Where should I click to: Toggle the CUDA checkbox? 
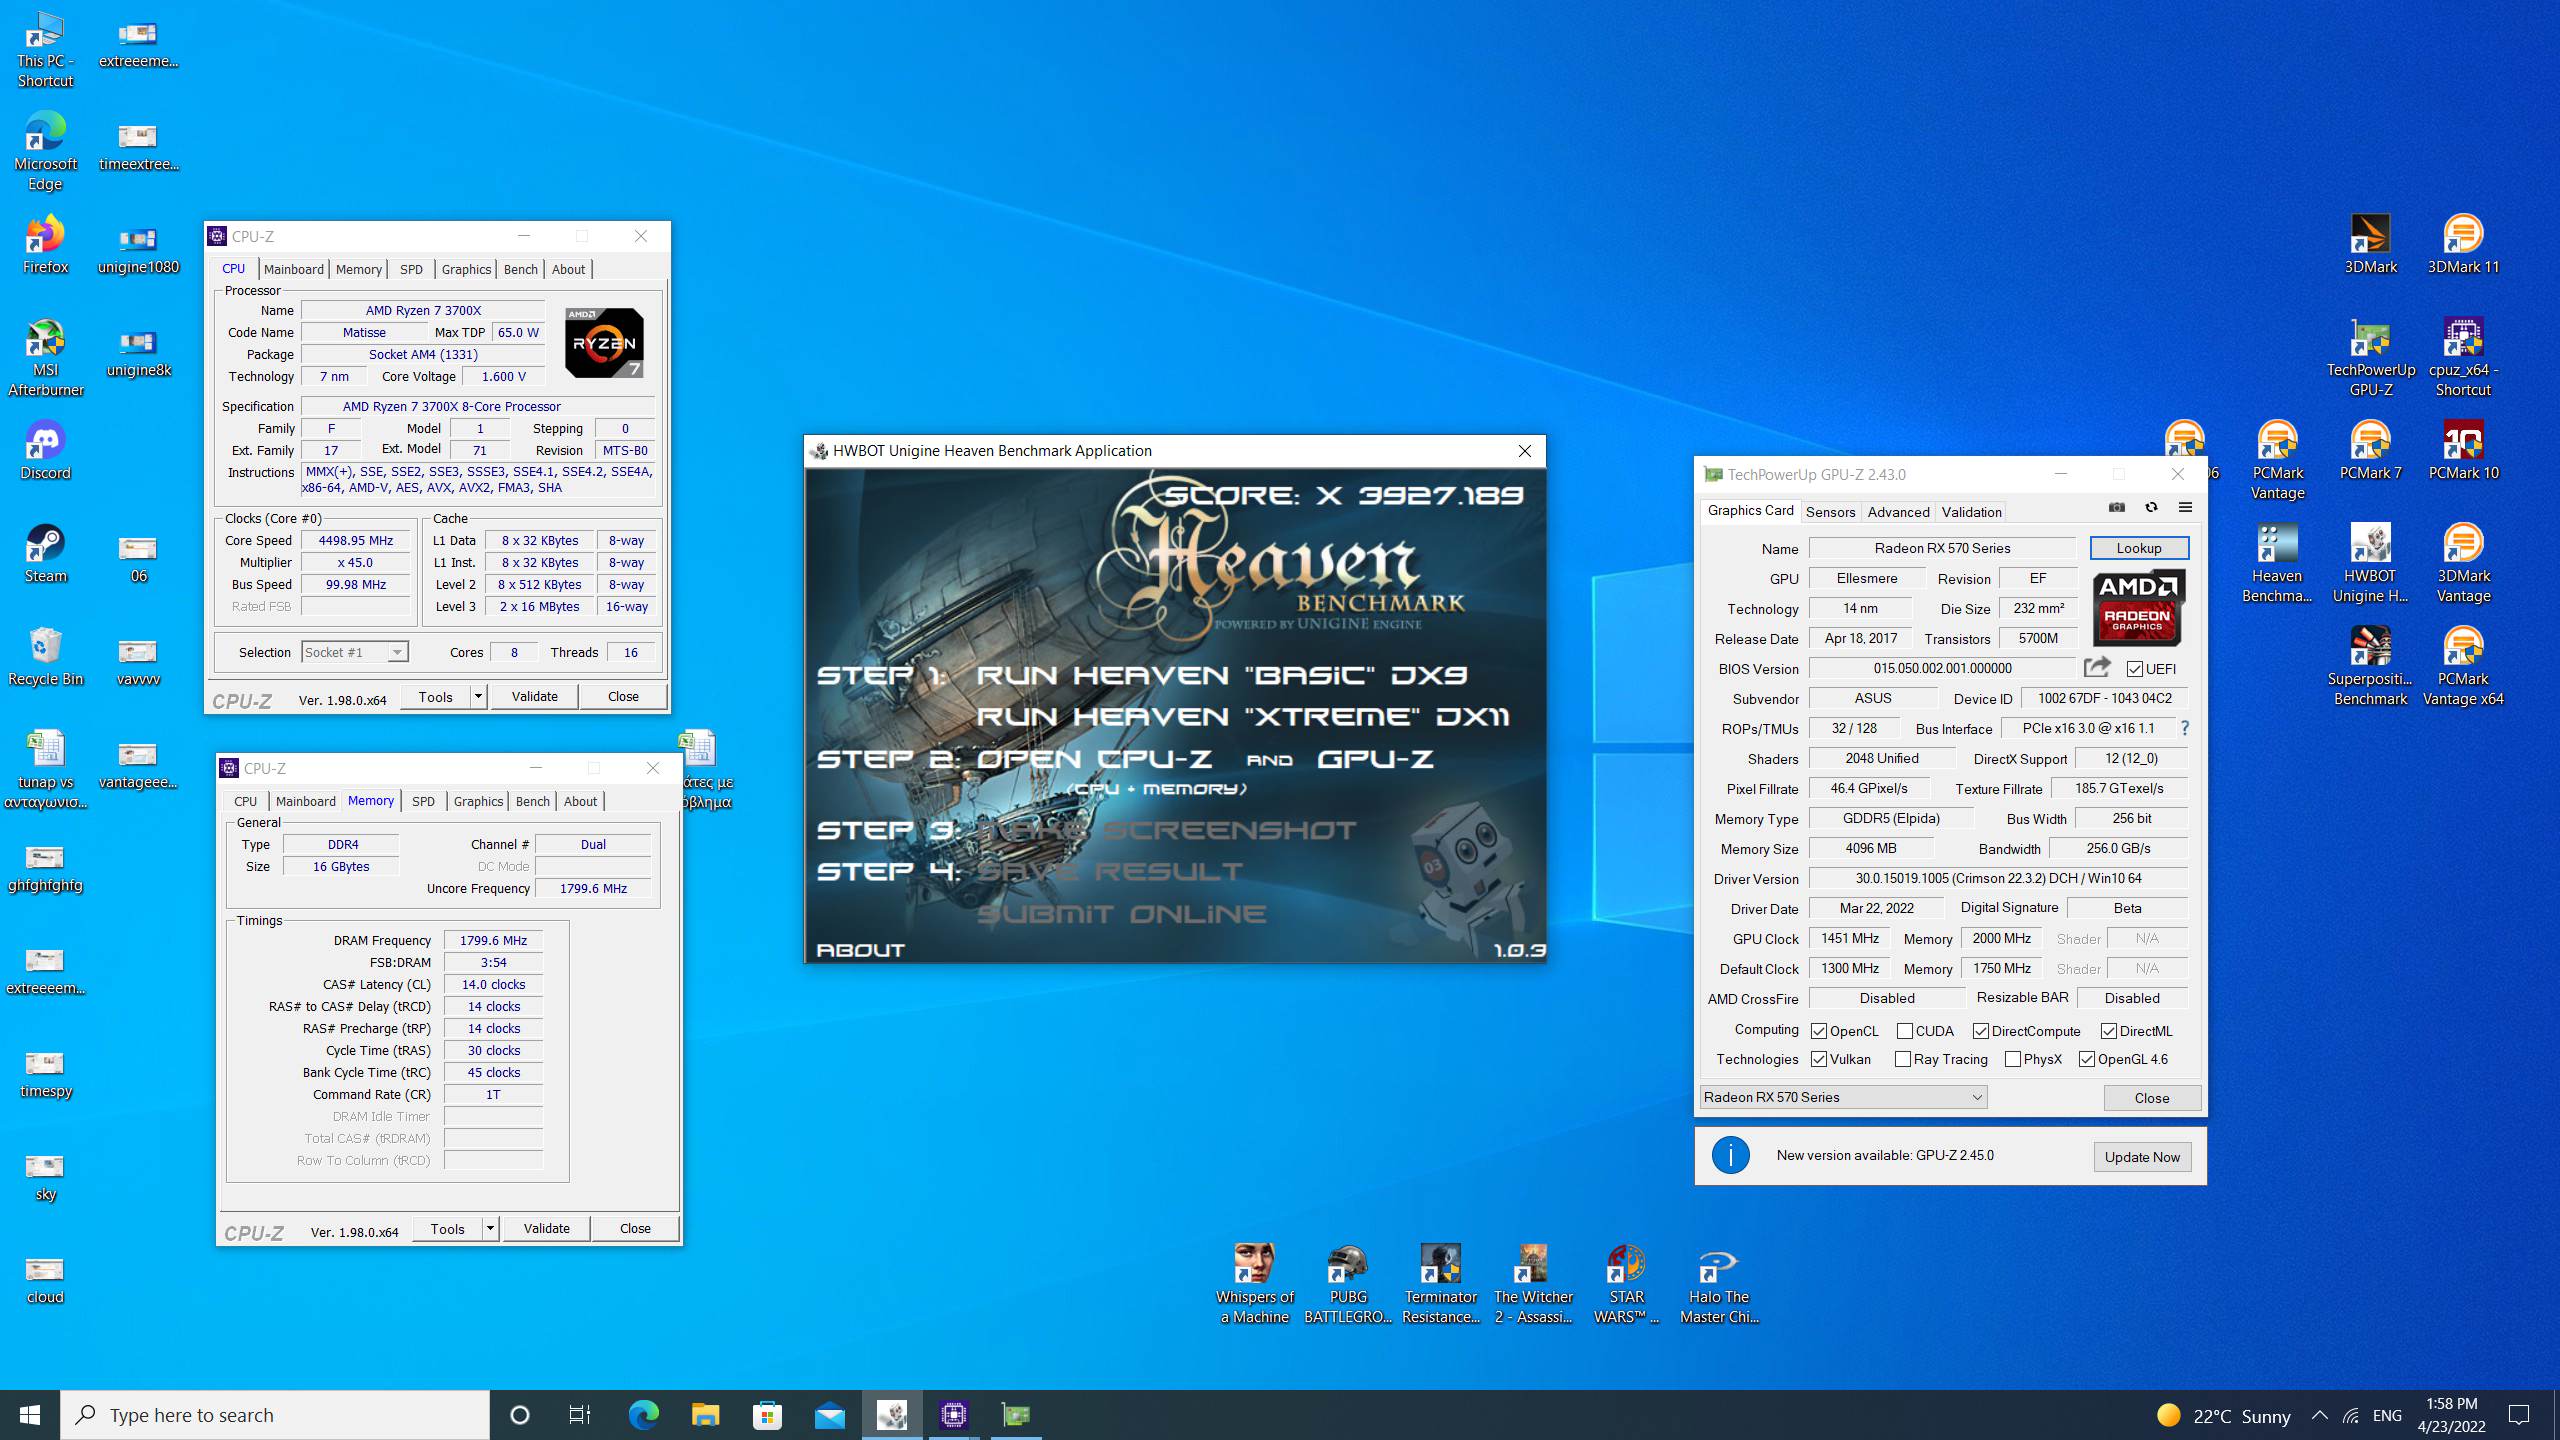coord(1905,1031)
